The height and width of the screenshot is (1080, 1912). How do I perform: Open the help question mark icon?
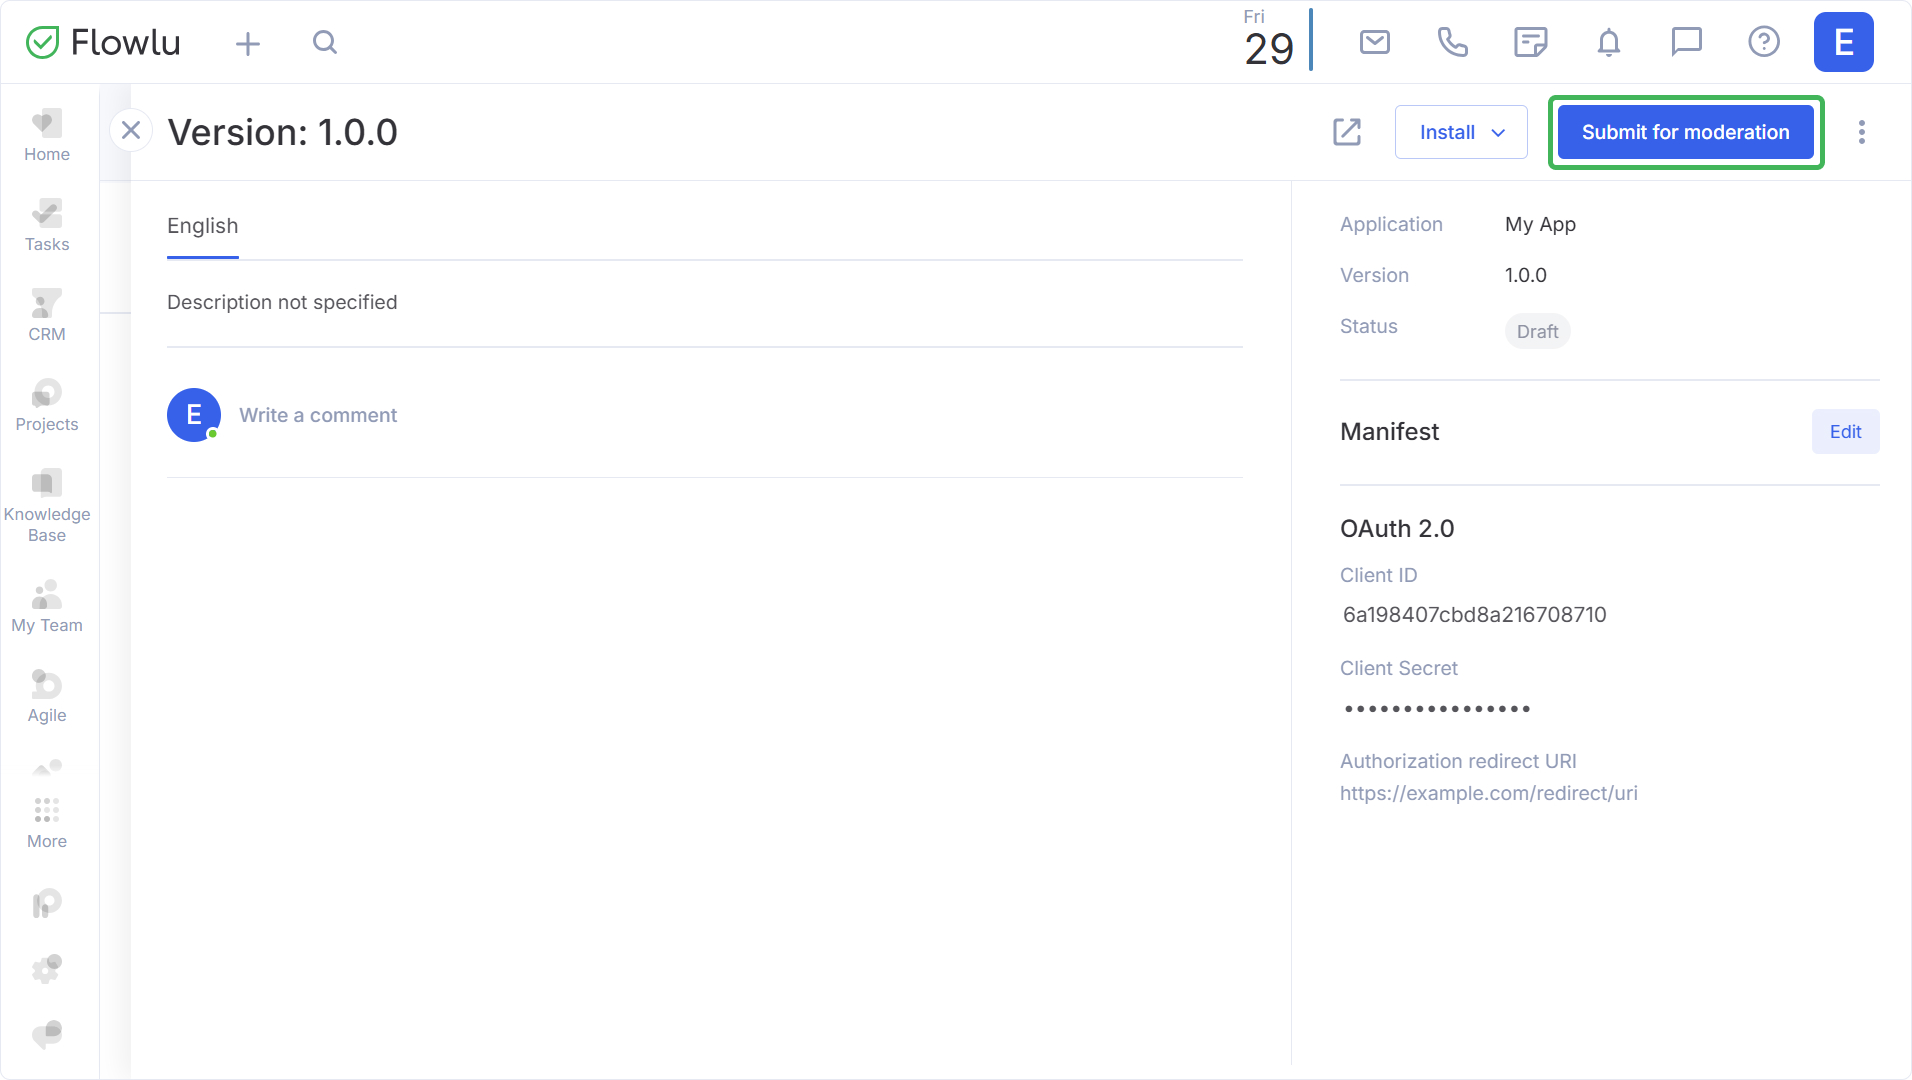click(x=1764, y=42)
